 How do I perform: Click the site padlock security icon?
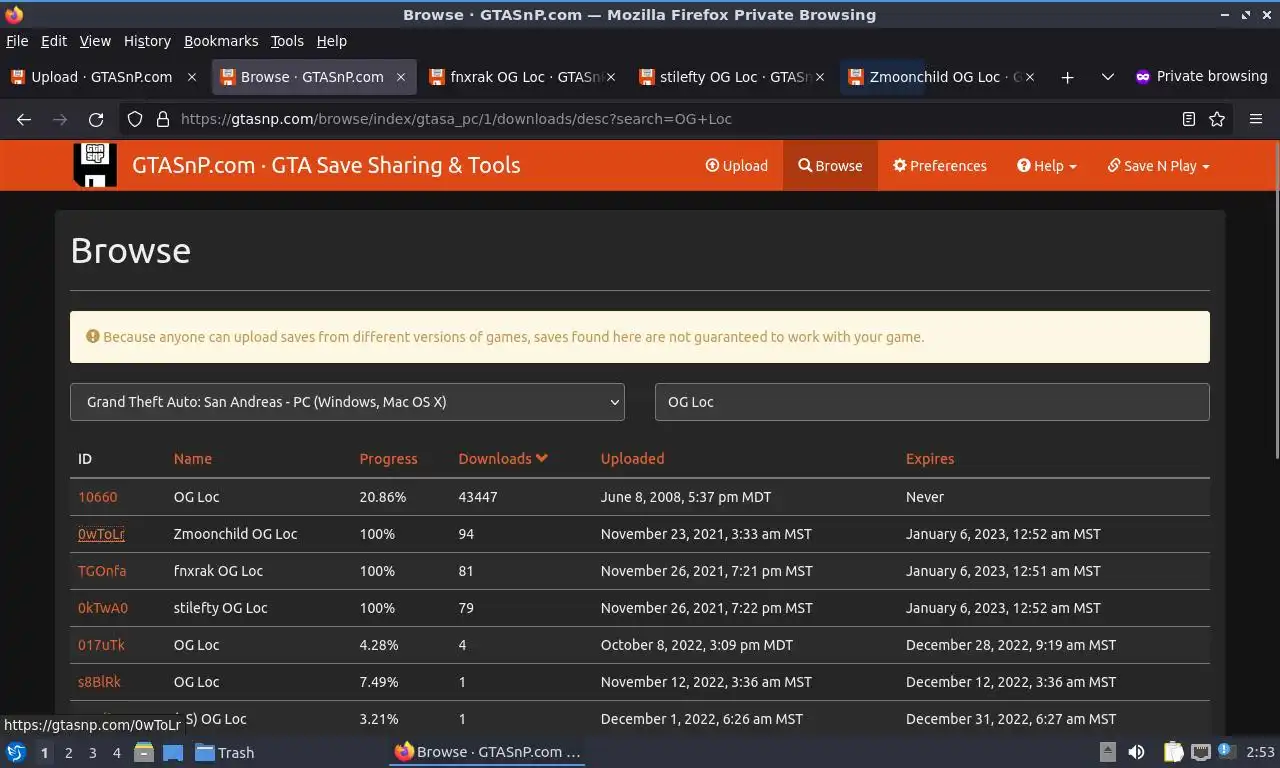point(163,119)
